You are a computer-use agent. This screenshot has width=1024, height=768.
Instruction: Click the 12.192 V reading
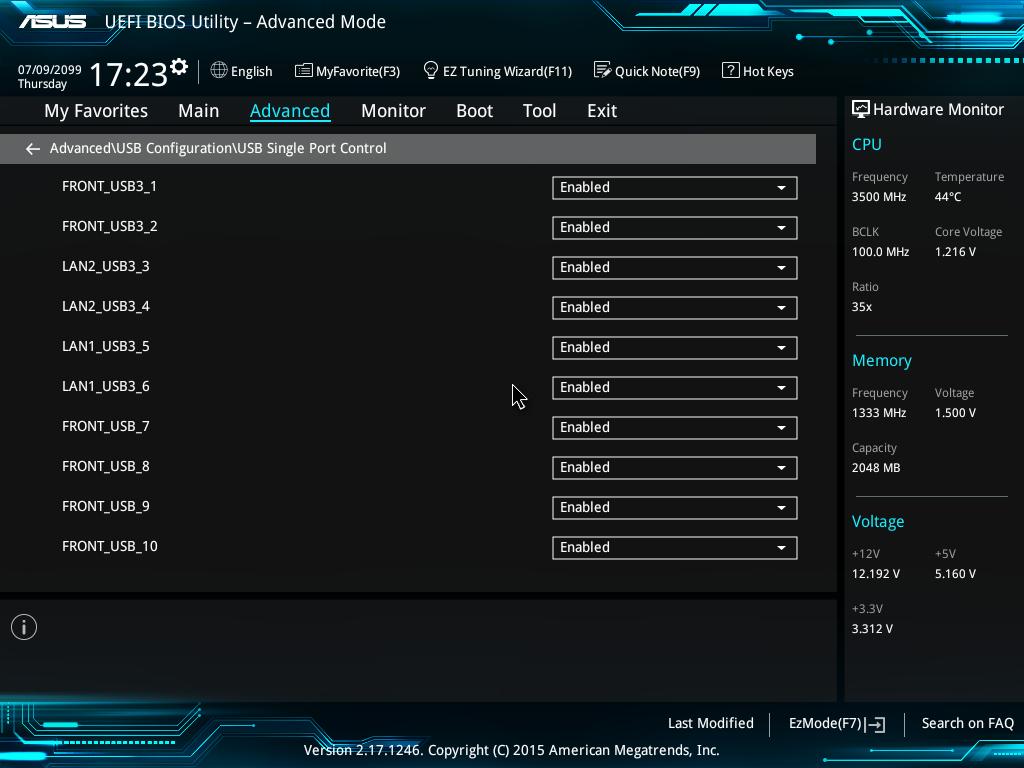pos(875,573)
